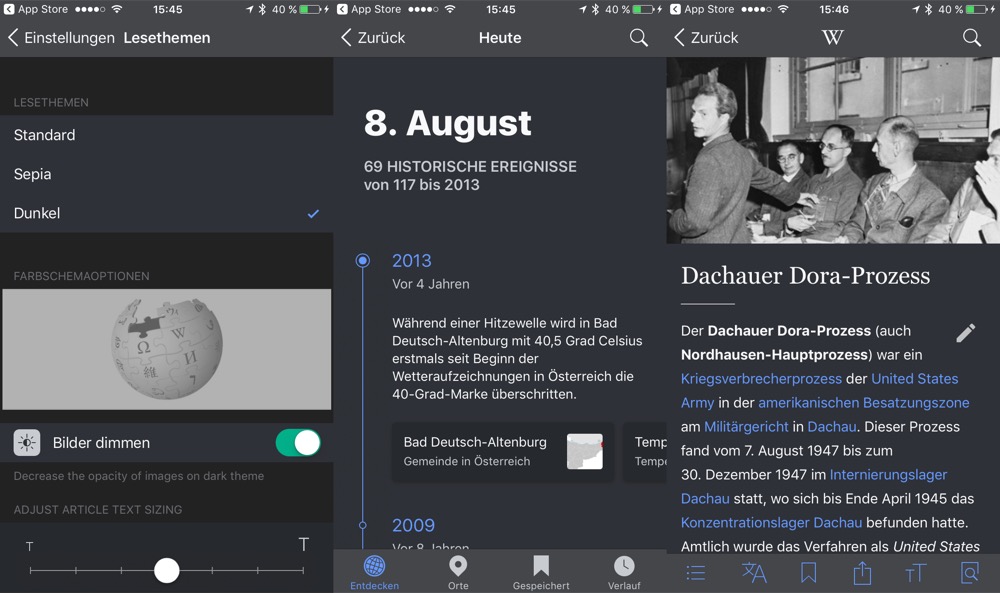Open the text size icon
1000x593 pixels.
(x=915, y=572)
